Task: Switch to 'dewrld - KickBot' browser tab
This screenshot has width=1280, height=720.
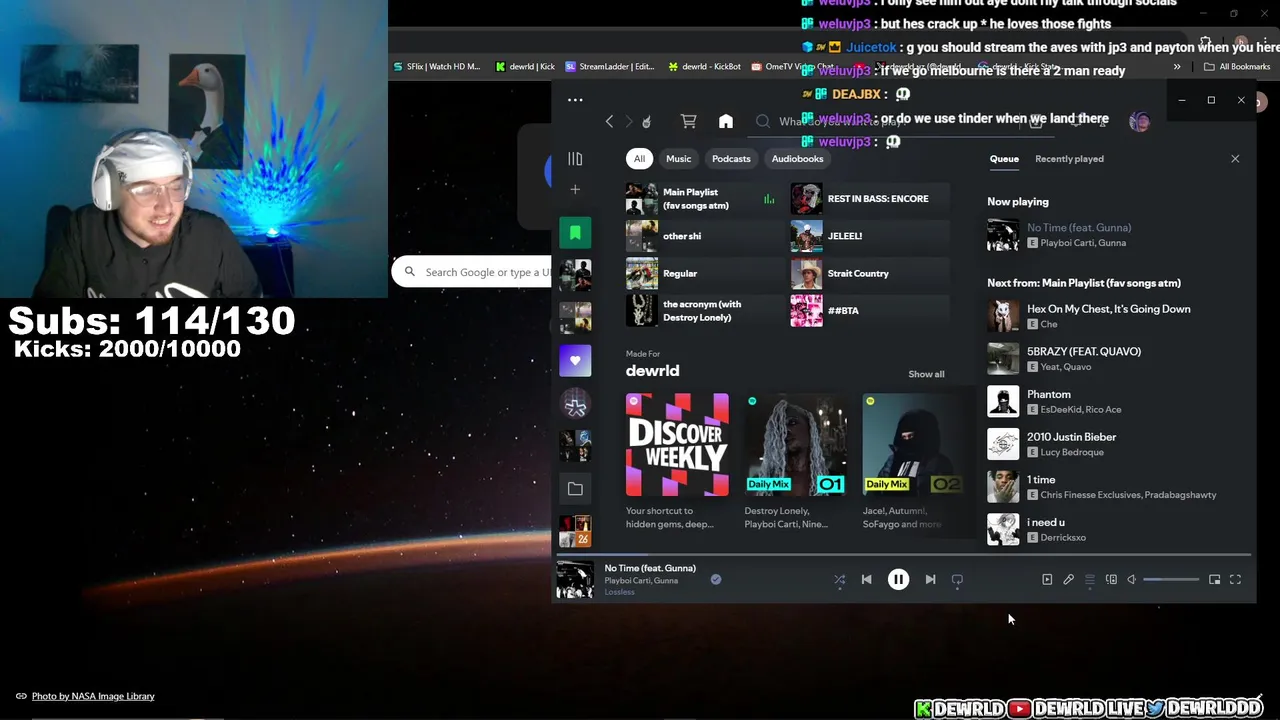Action: pos(705,67)
